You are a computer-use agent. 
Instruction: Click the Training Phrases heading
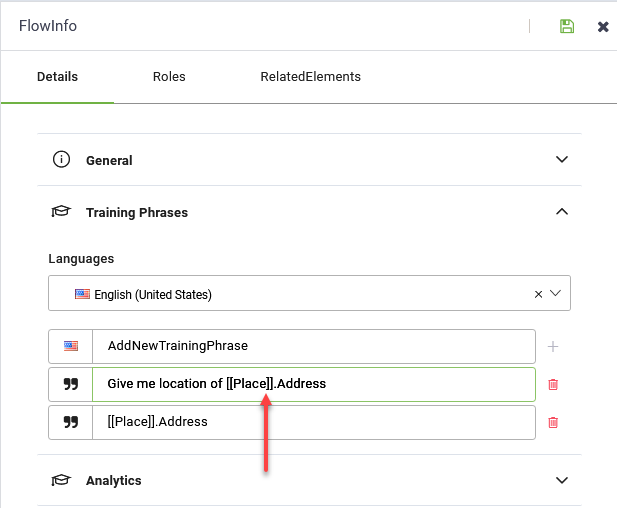137,212
